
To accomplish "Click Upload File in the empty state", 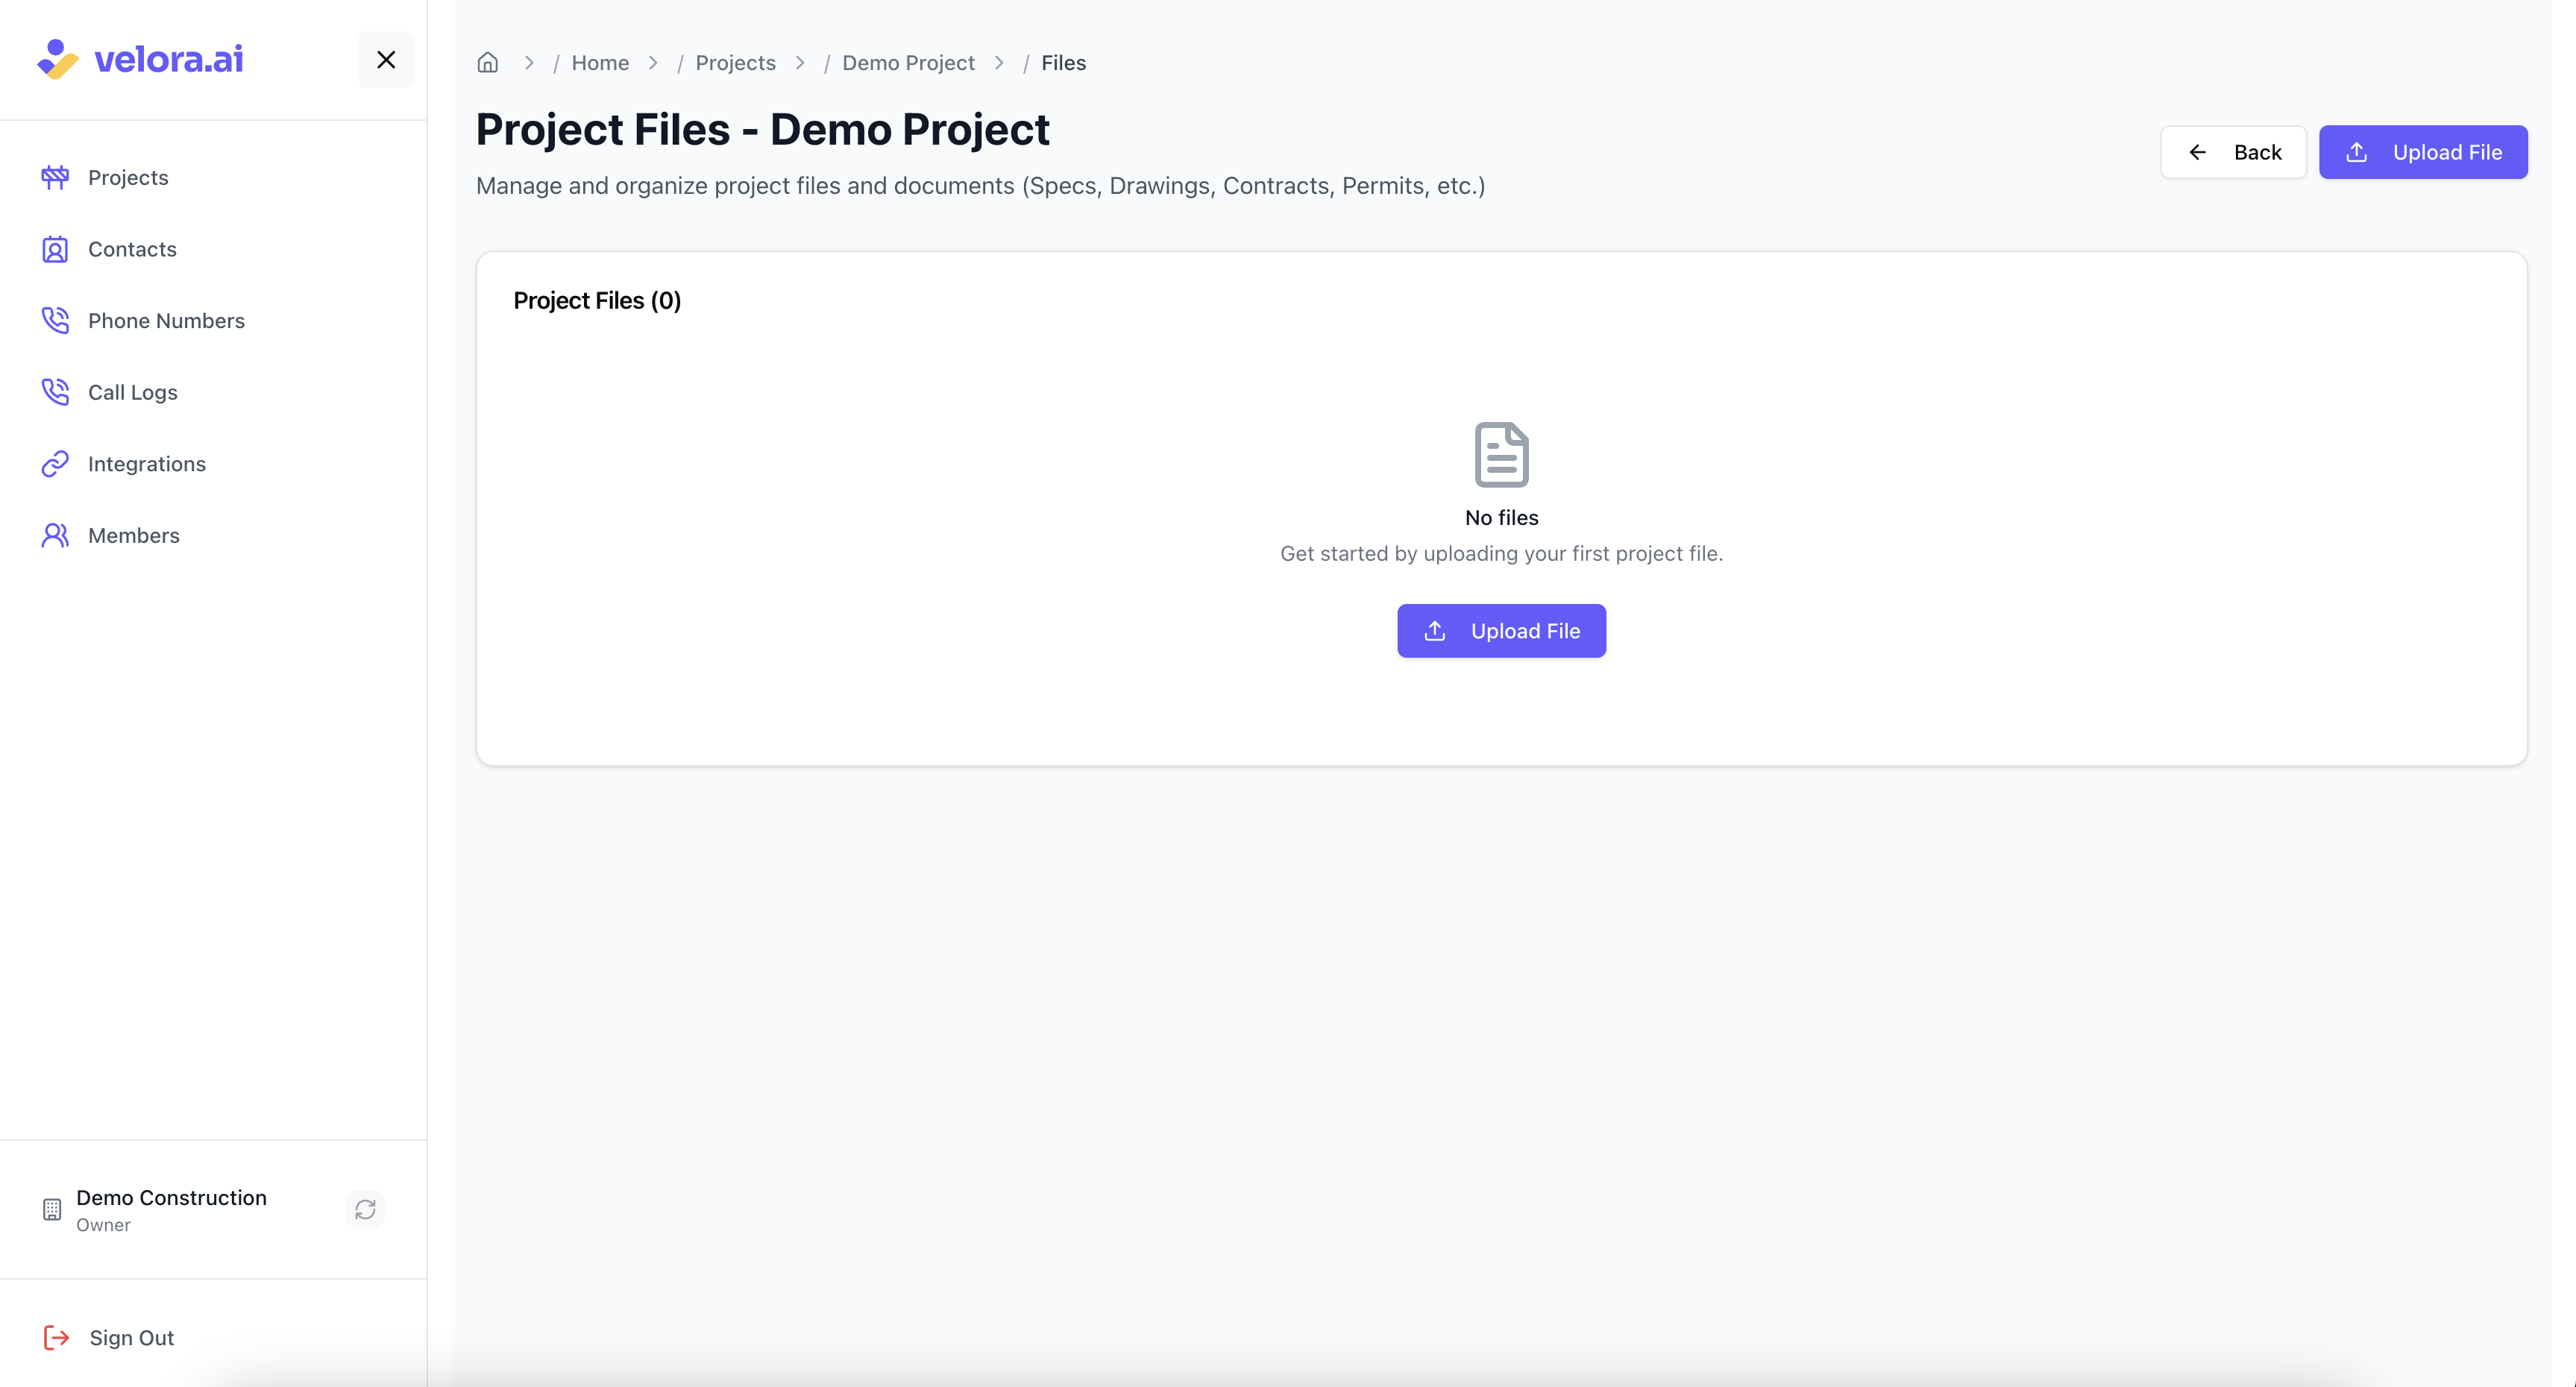I will [x=1502, y=631].
